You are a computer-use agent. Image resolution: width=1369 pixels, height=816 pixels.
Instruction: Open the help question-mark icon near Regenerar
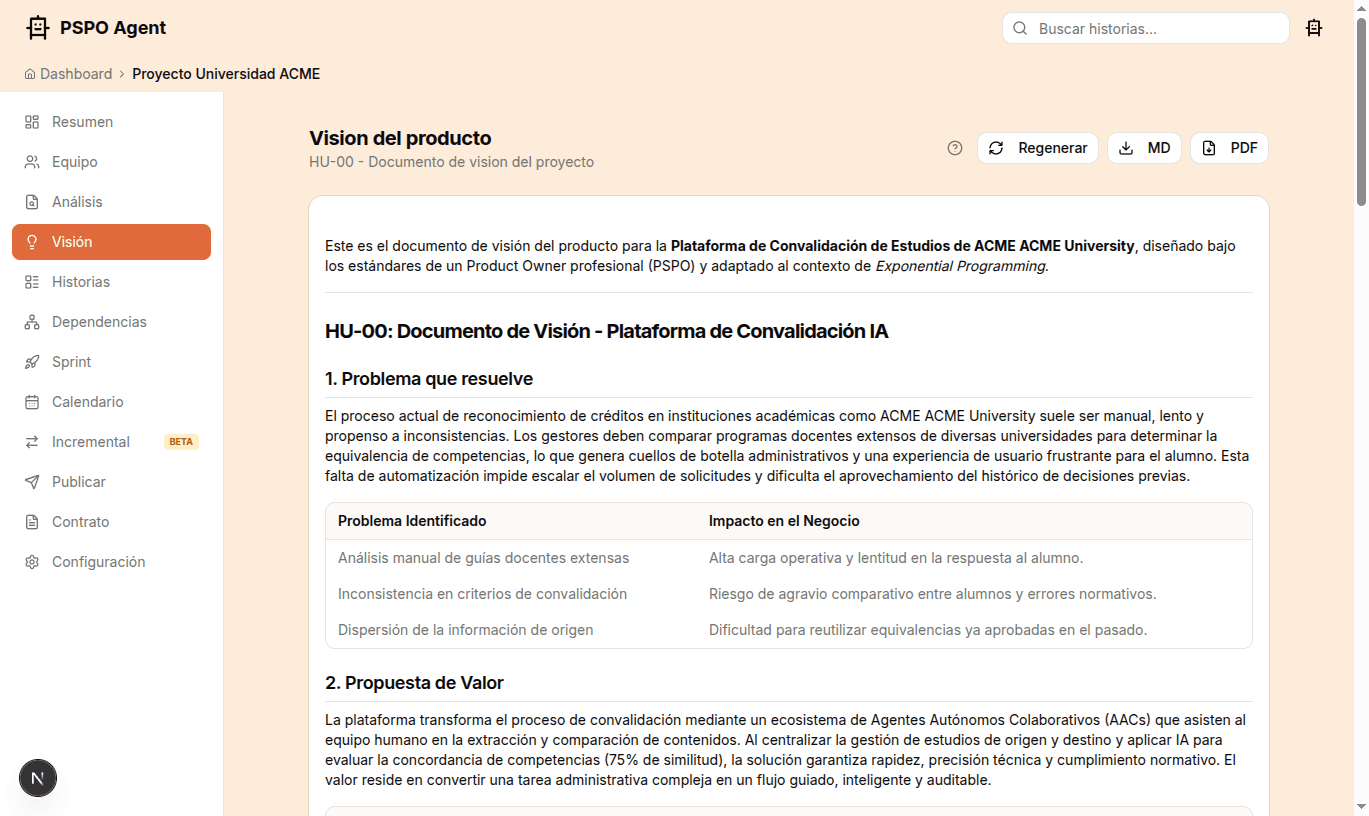pyautogui.click(x=954, y=147)
